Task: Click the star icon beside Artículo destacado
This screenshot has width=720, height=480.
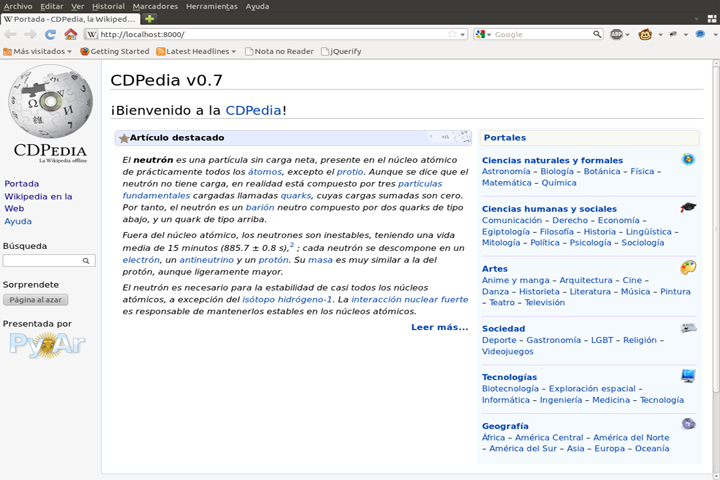Action: [x=124, y=138]
